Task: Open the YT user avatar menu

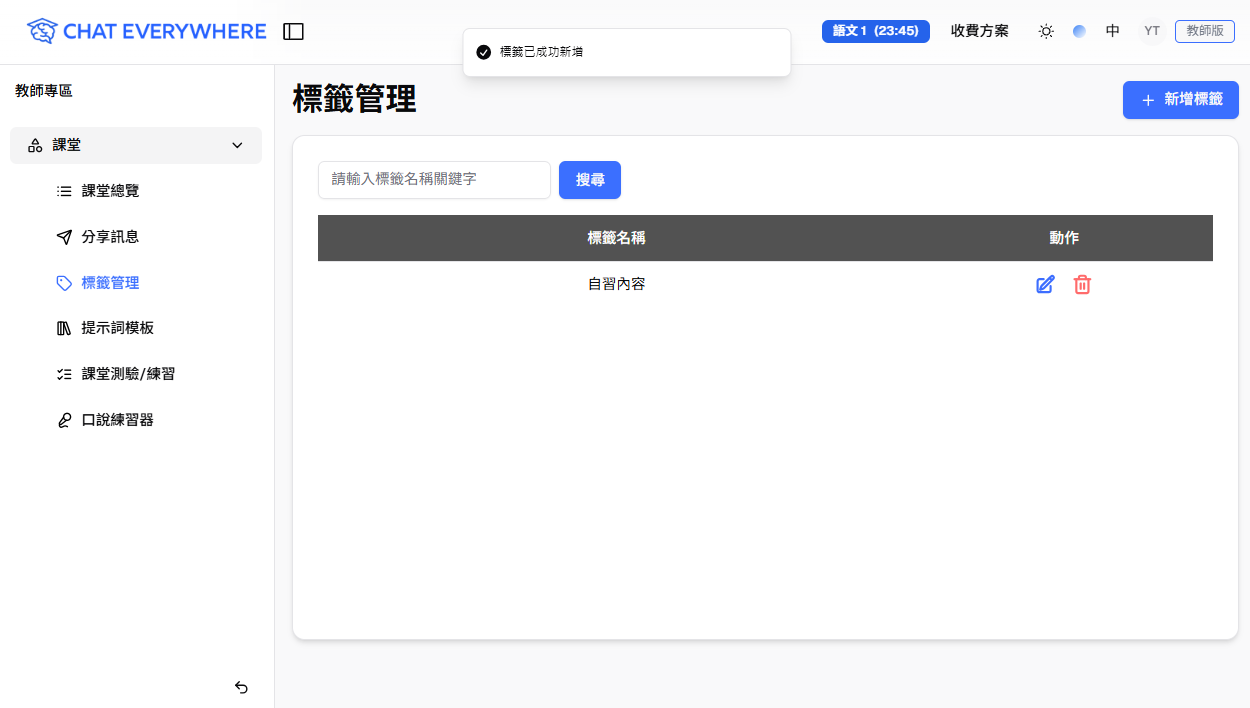Action: pos(1152,31)
